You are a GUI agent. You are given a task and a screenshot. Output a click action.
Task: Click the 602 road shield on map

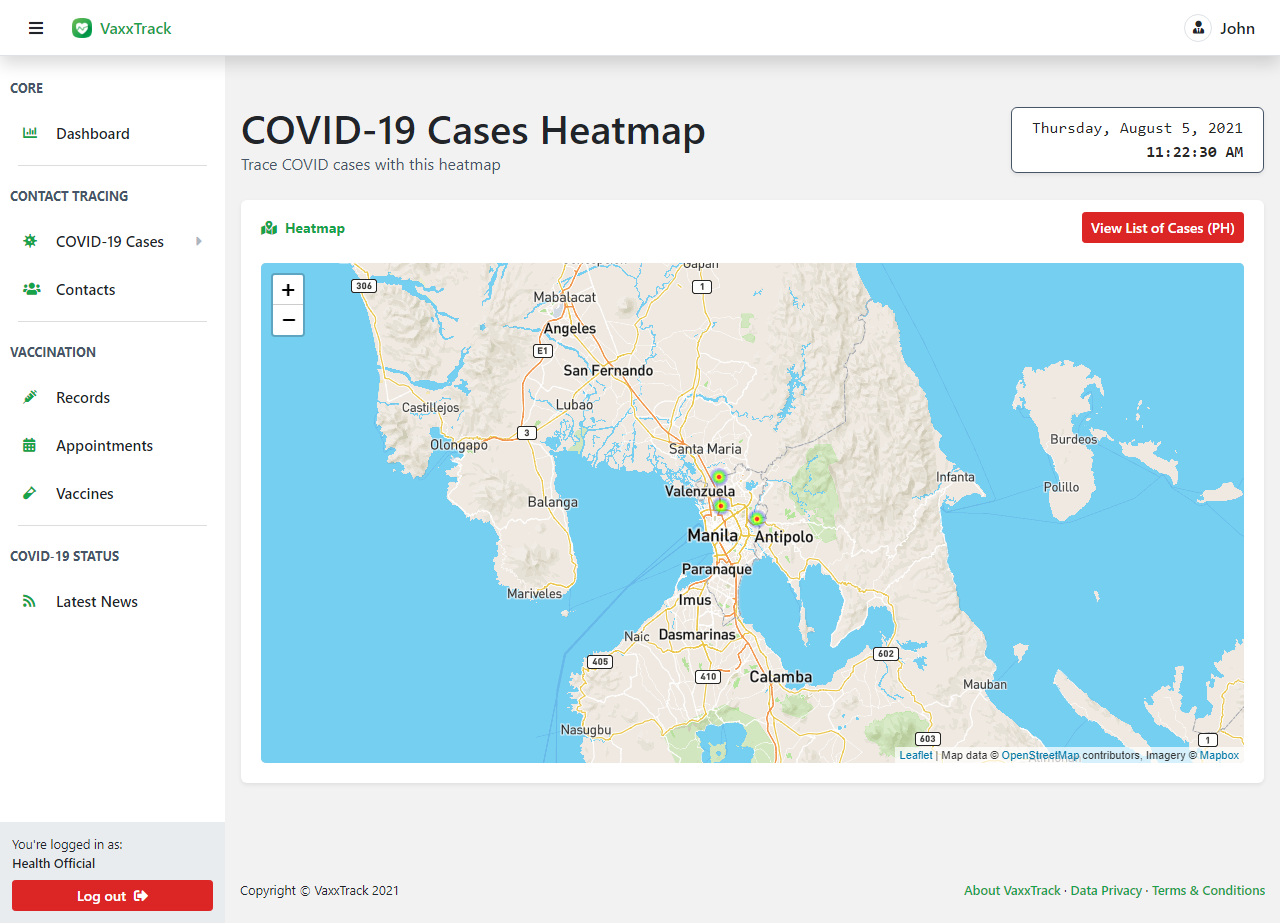[x=885, y=653]
